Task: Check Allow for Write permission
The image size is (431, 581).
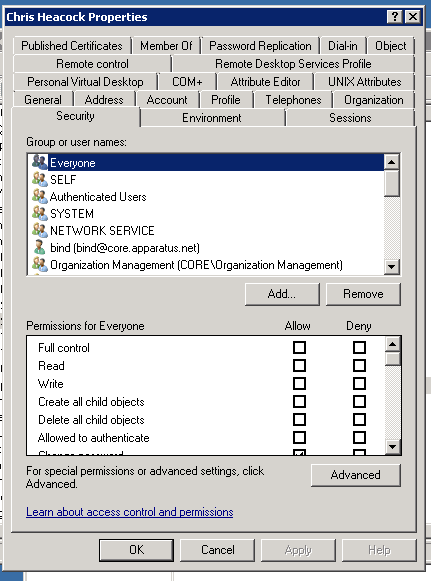Action: click(299, 384)
